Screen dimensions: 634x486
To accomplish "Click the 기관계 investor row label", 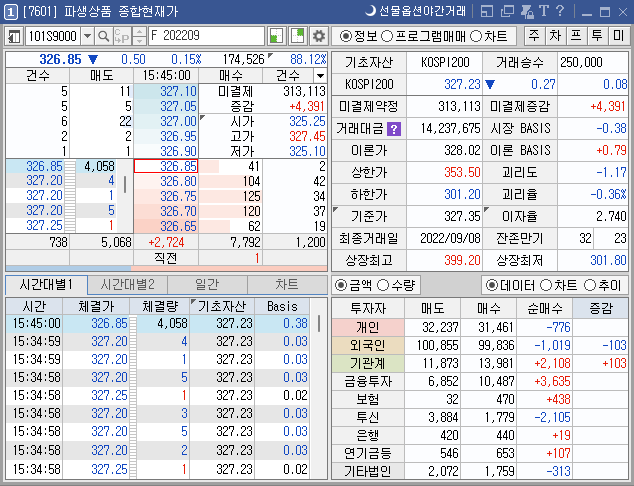I will (368, 363).
